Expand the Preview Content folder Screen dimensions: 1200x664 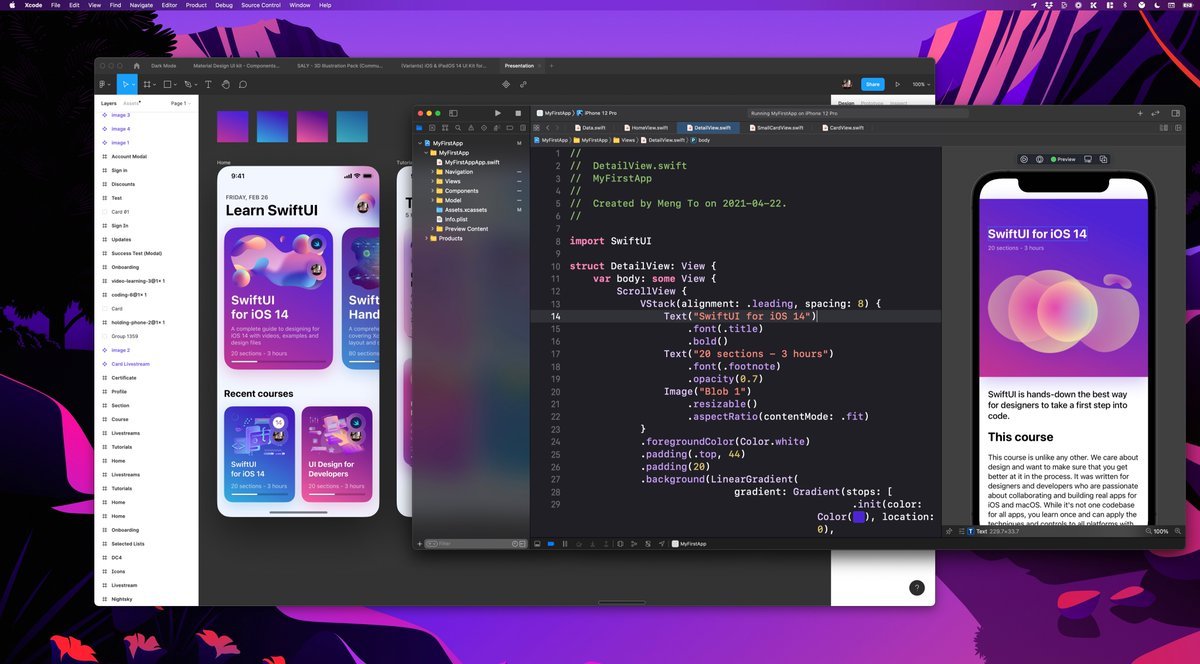click(433, 229)
